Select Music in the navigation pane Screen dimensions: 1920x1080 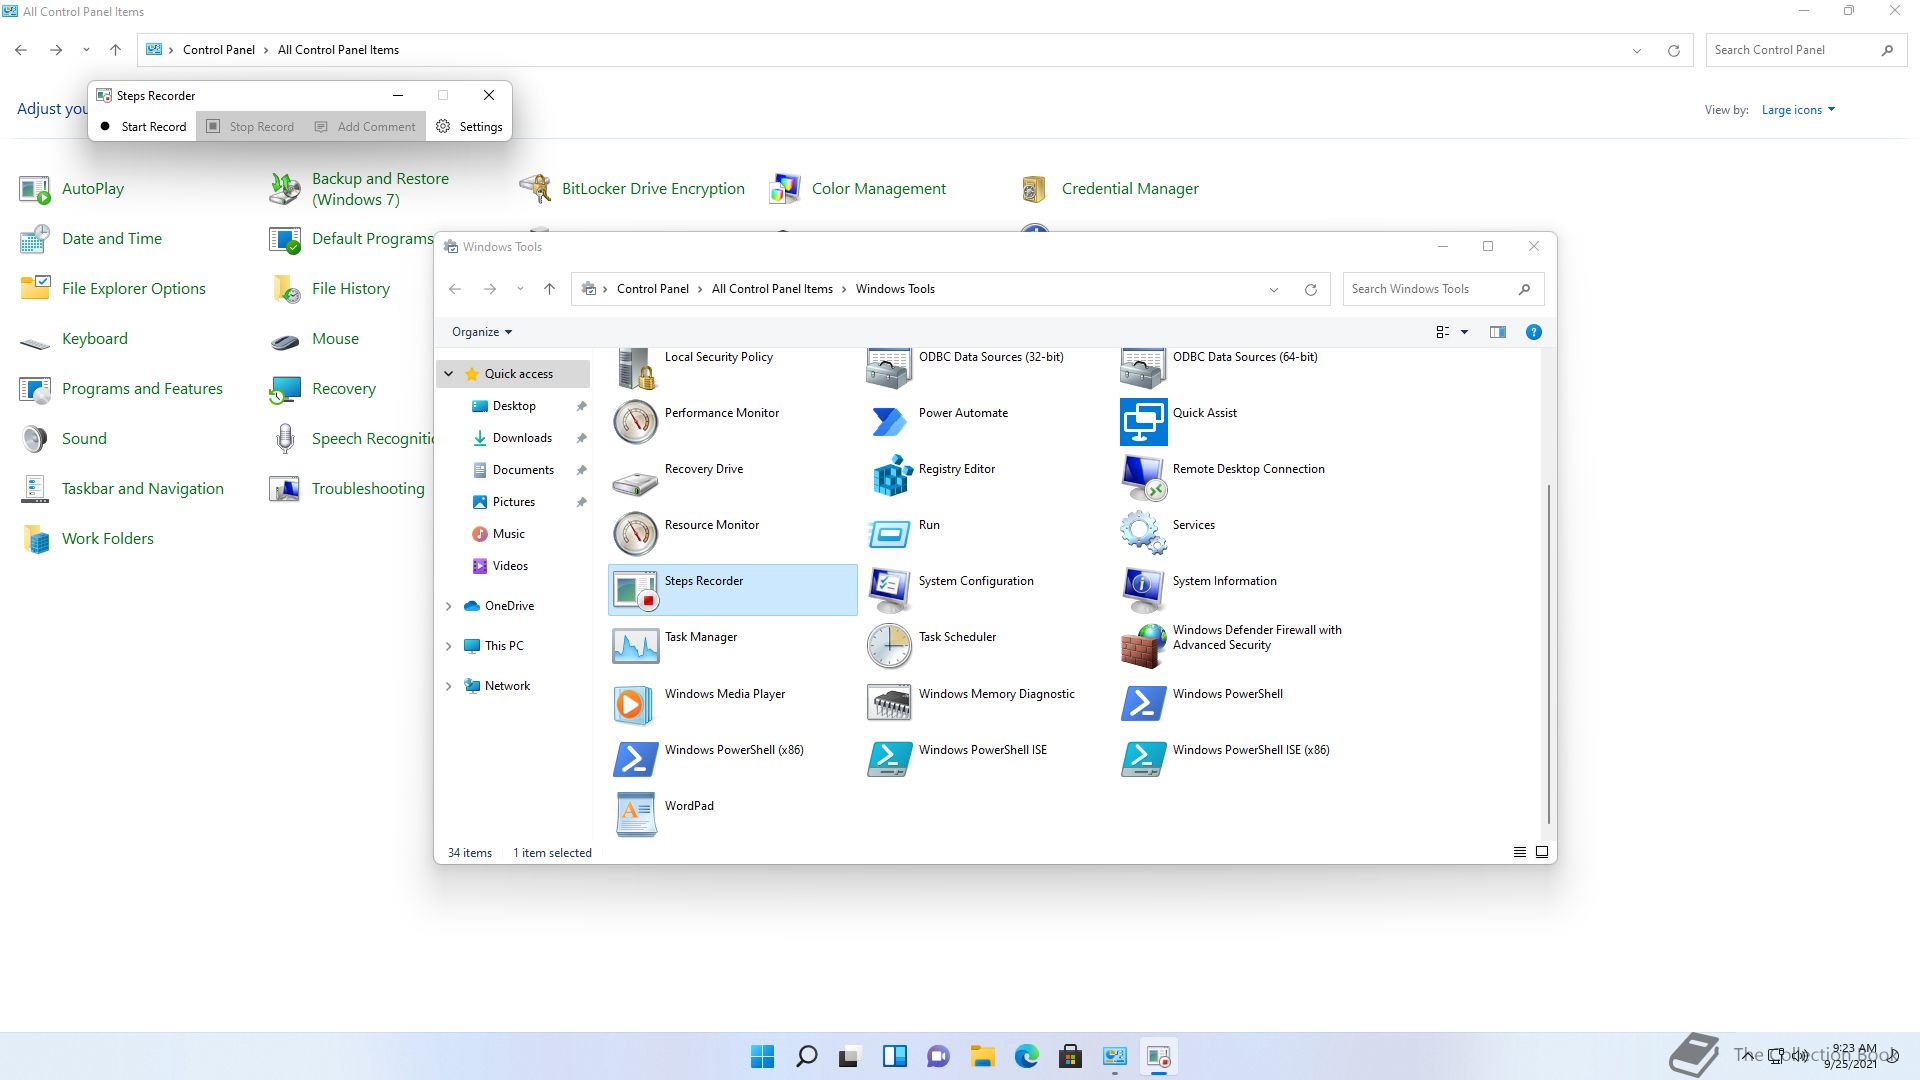[508, 534]
